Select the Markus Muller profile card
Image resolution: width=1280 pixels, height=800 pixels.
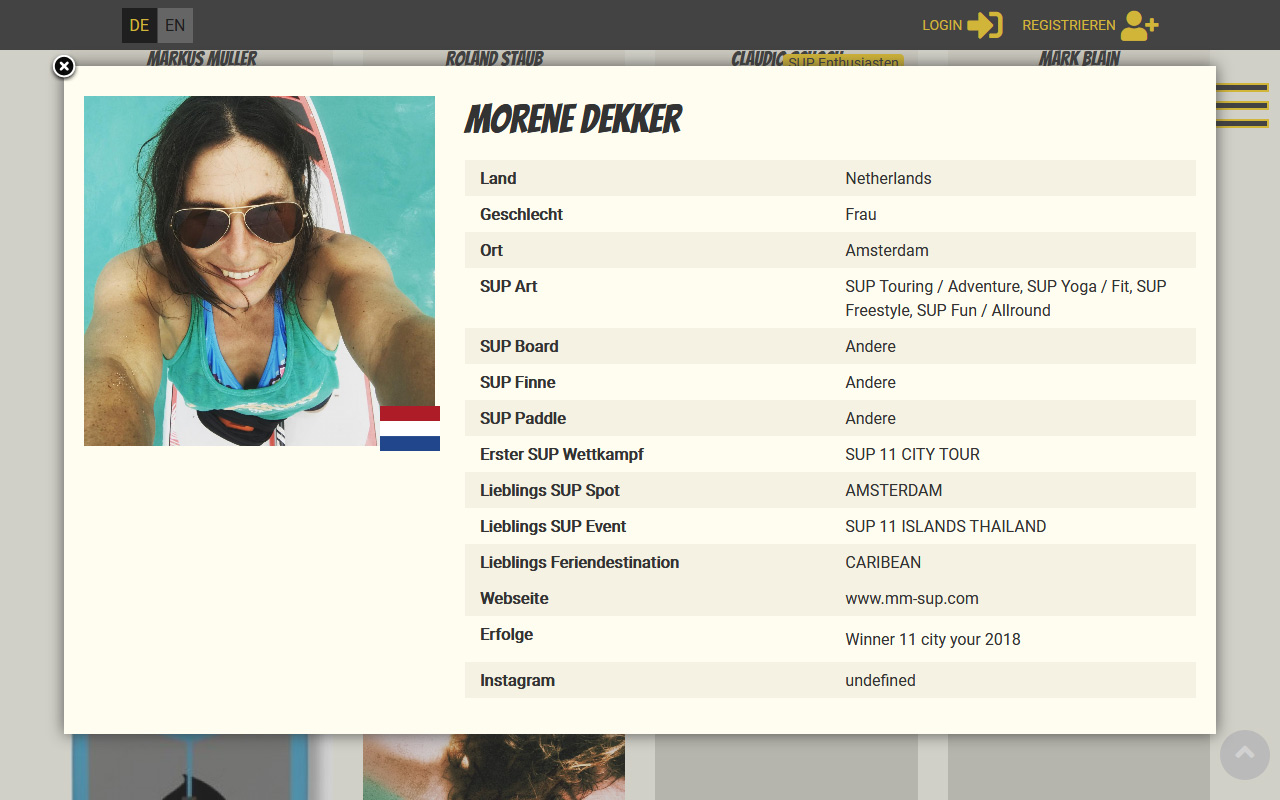tap(202, 58)
